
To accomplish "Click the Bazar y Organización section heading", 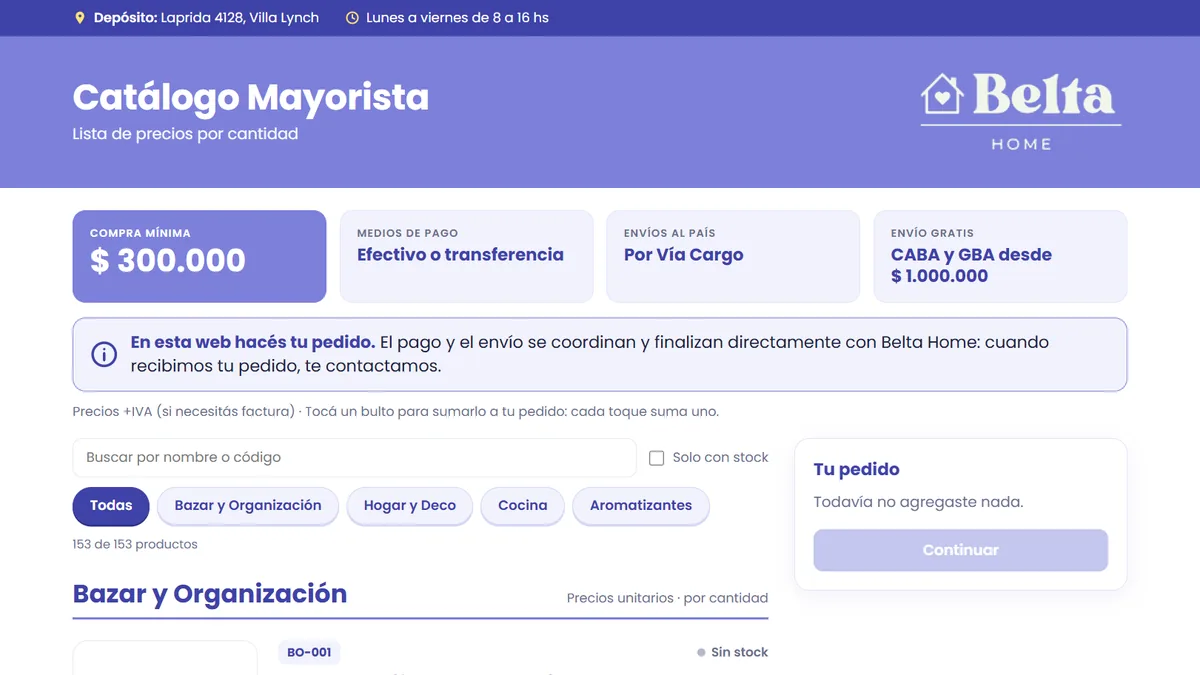I will [210, 594].
